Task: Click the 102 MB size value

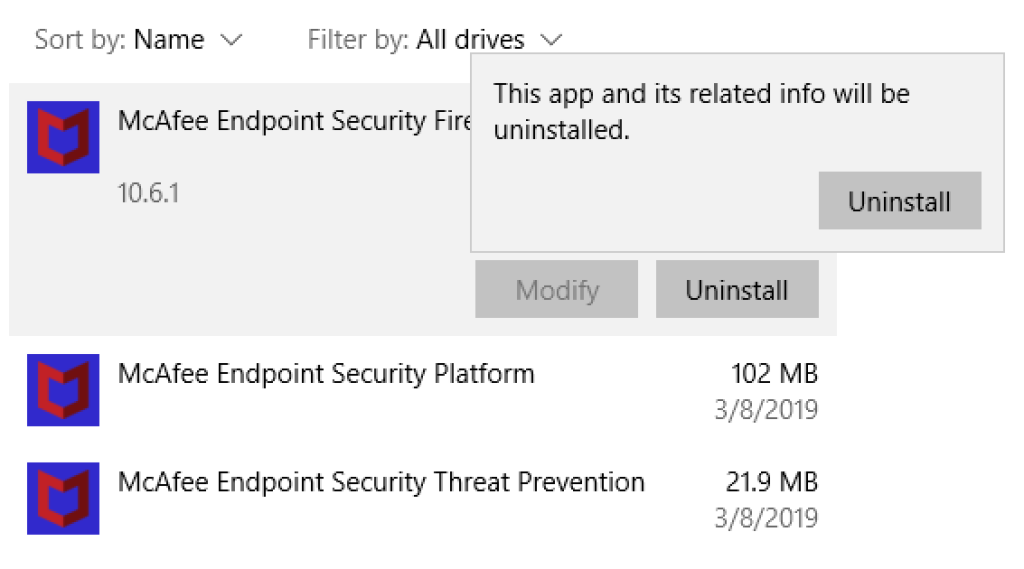Action: coord(775,374)
